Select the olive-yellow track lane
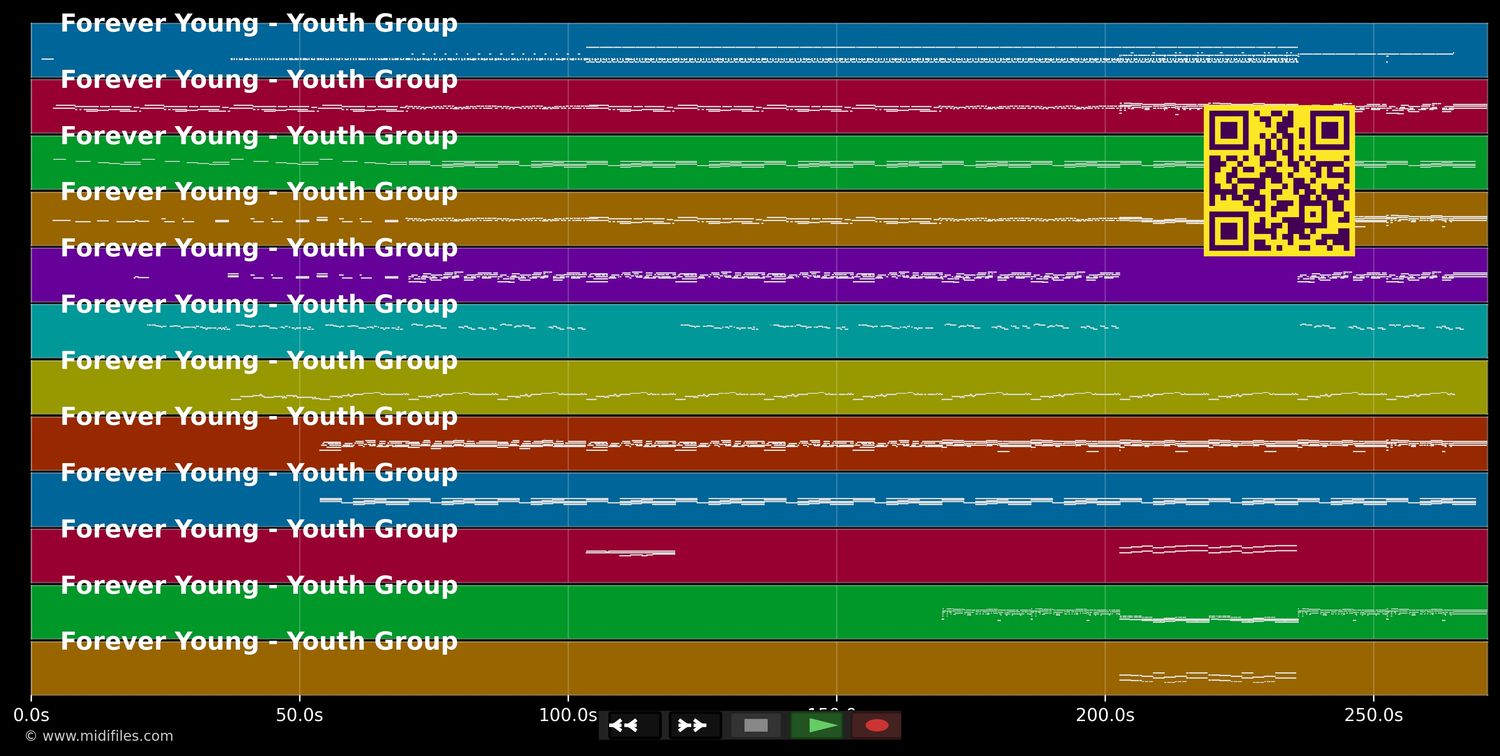 click(759, 387)
